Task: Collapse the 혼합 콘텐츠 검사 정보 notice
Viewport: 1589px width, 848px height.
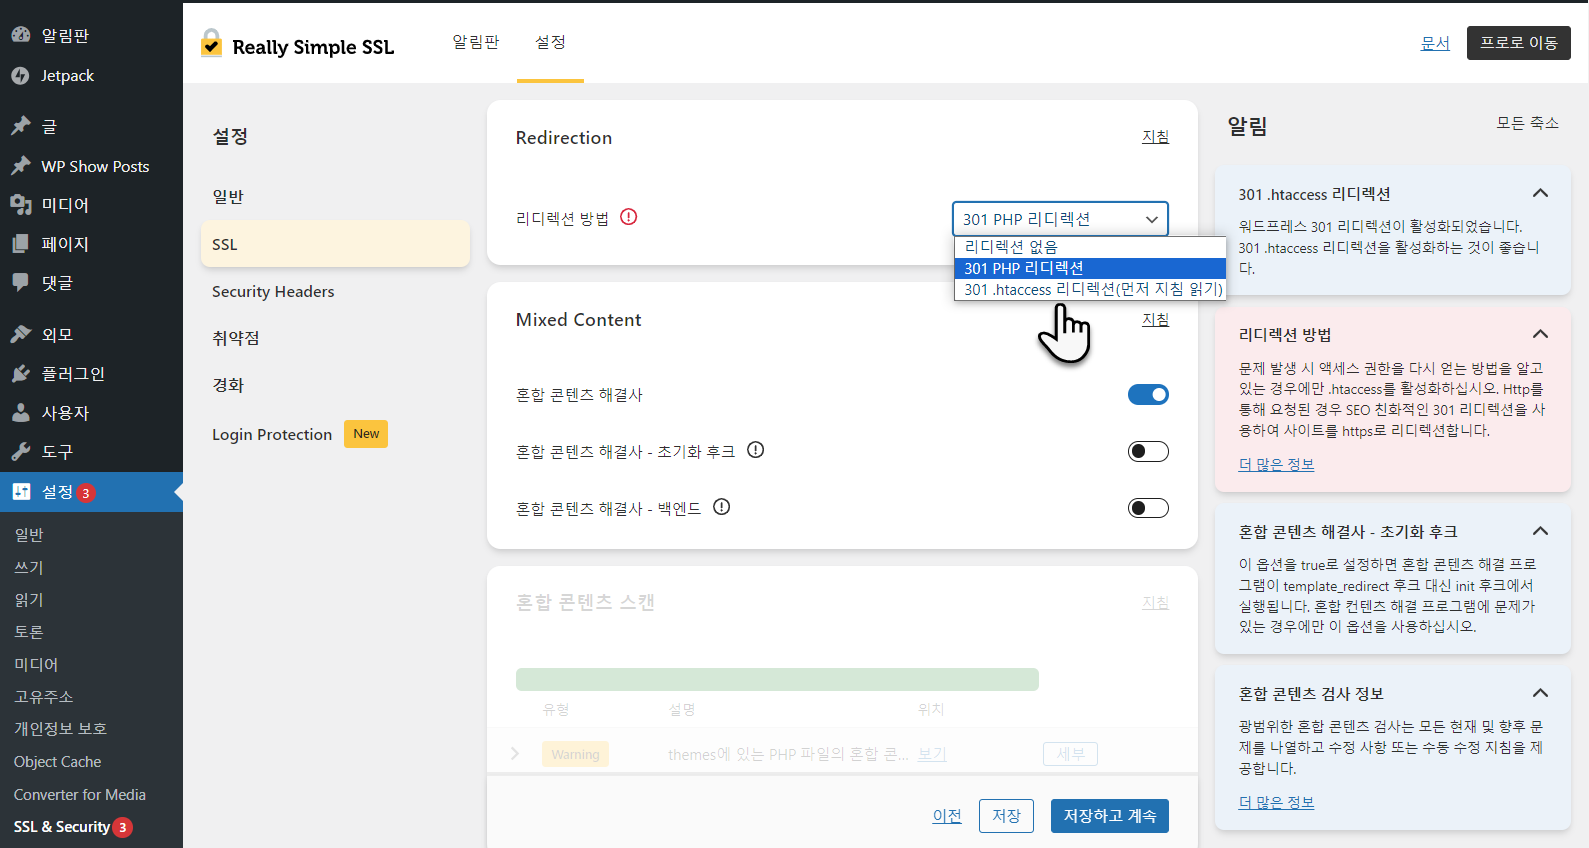Action: coord(1540,693)
